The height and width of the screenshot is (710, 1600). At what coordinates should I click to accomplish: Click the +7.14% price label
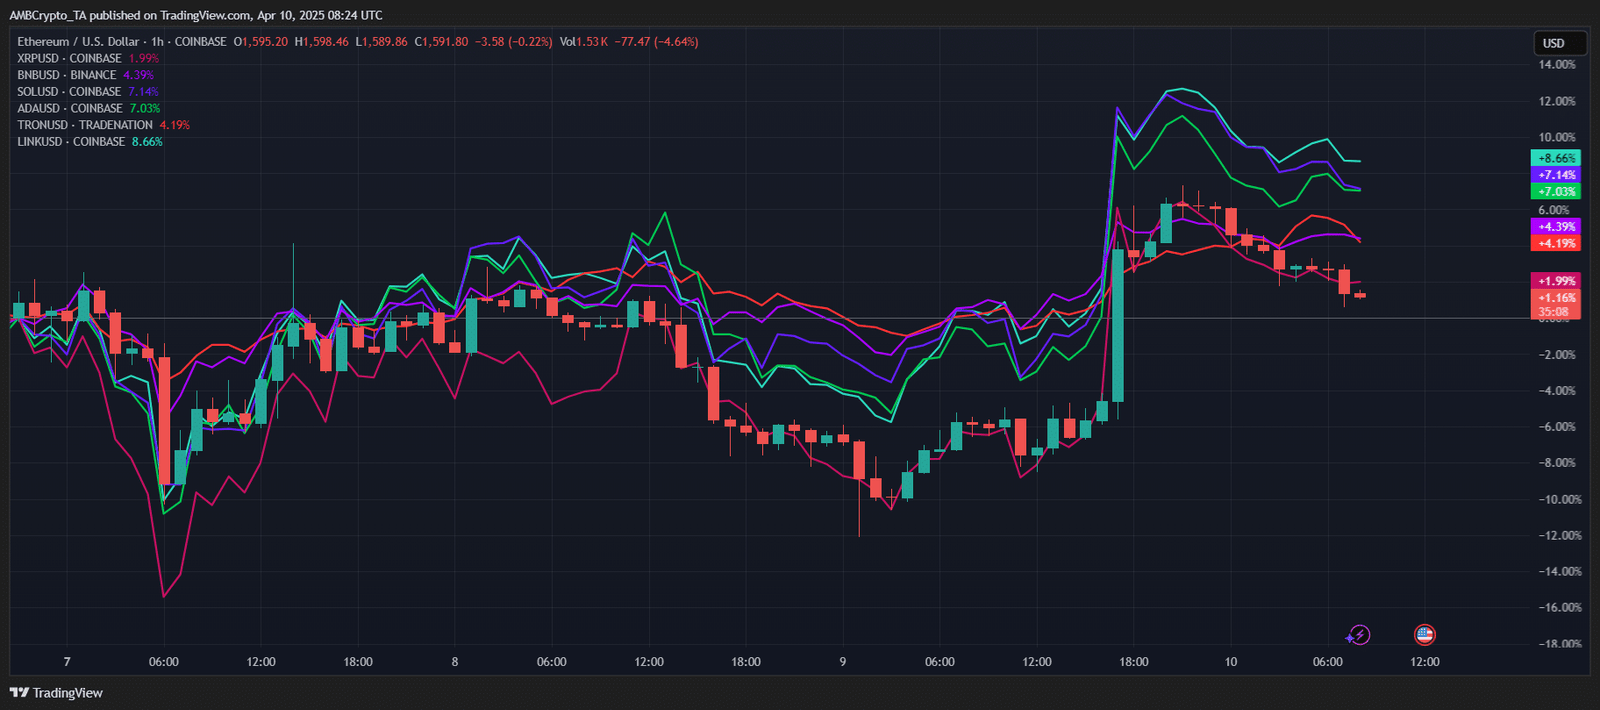[1556, 175]
